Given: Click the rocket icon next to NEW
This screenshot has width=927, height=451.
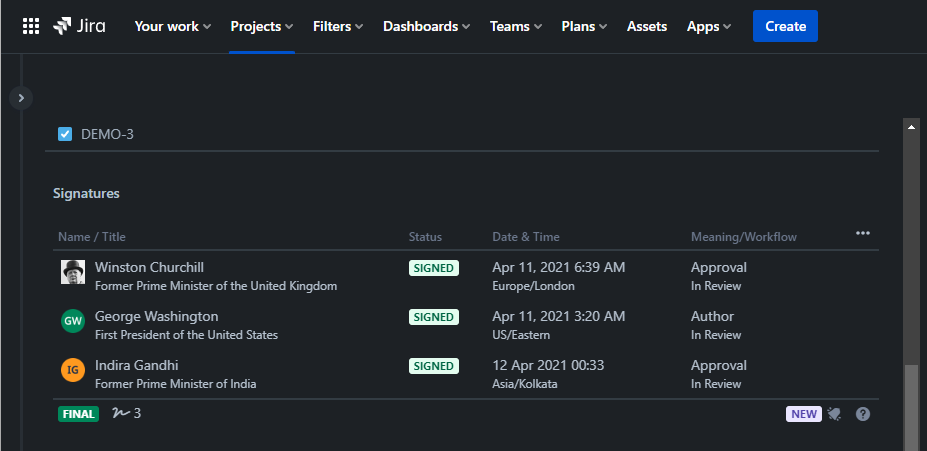Looking at the screenshot, I should tap(834, 414).
